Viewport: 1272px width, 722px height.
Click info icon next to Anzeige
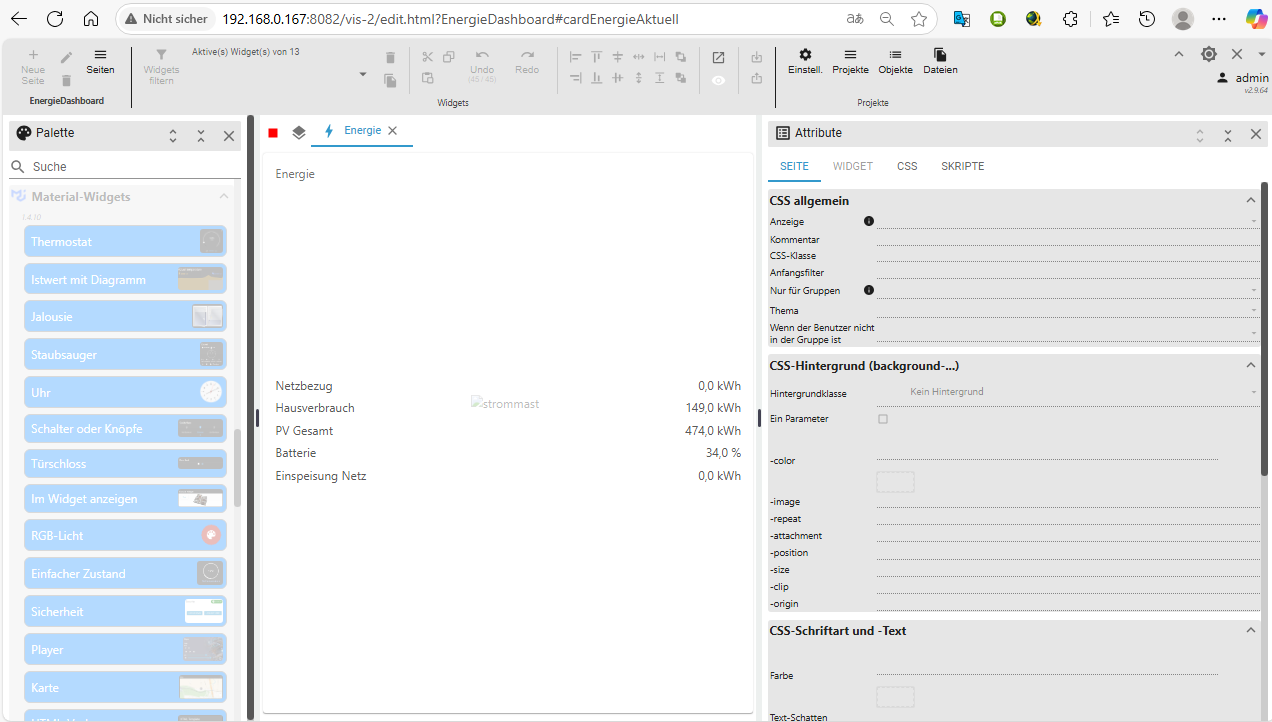[869, 221]
